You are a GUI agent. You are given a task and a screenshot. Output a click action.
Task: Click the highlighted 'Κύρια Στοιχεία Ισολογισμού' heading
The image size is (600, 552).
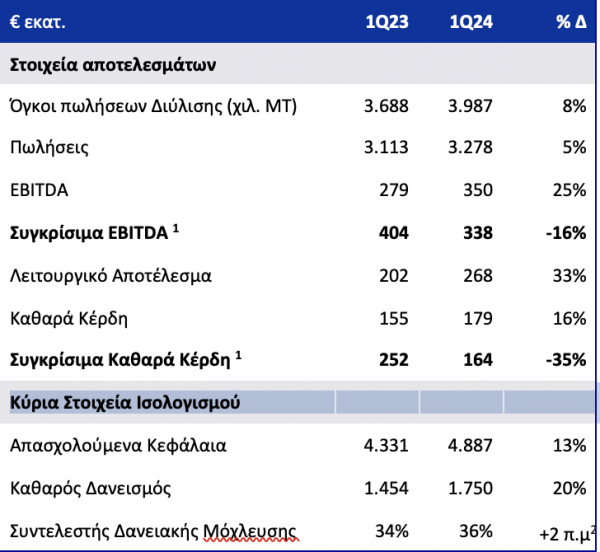(x=125, y=402)
